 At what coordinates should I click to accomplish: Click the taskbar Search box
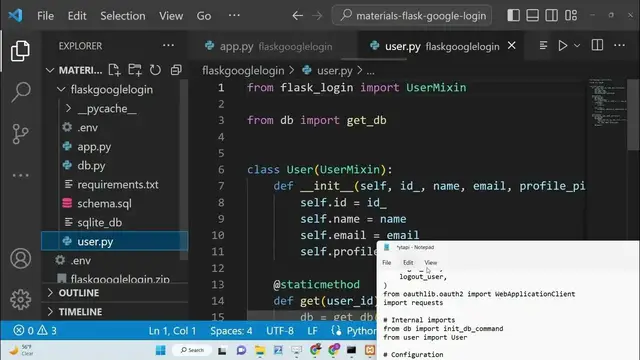point(192,350)
